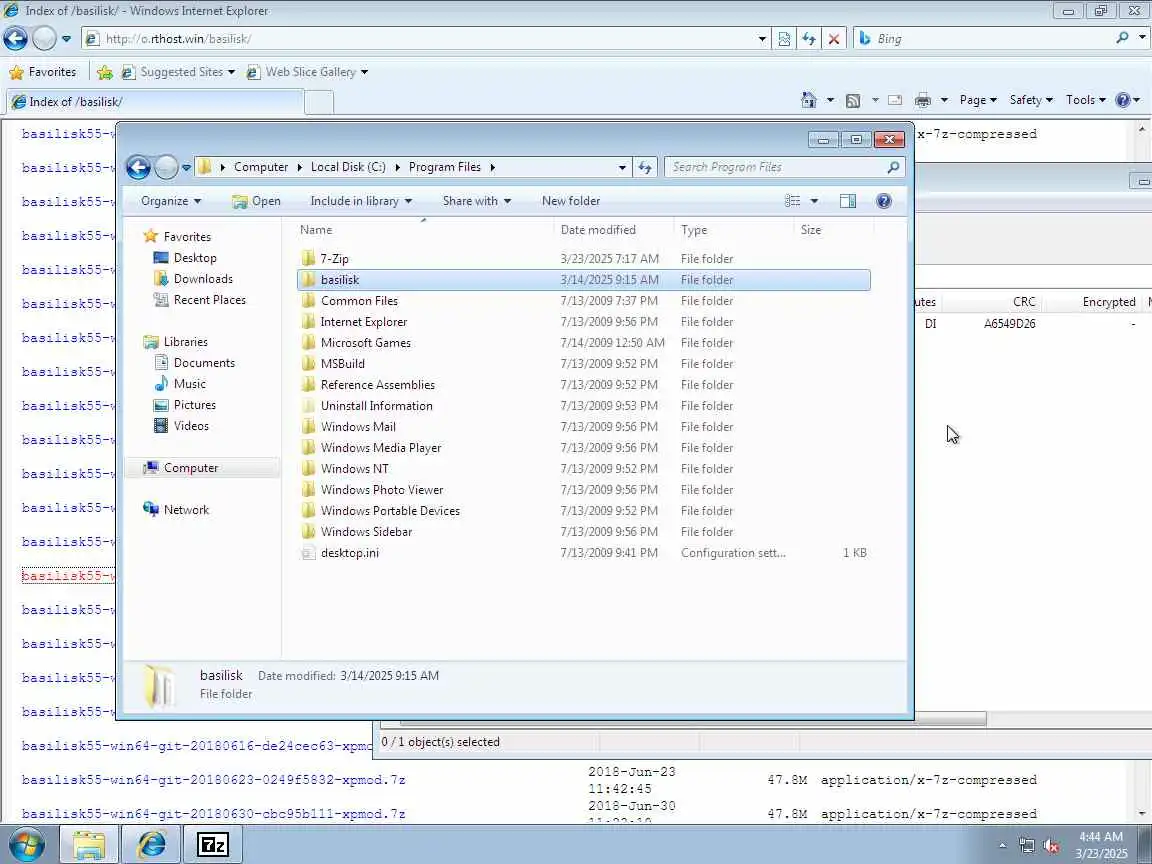Open Suggested Sites favorites link
Viewport: 1152px width, 864px height.
point(179,72)
